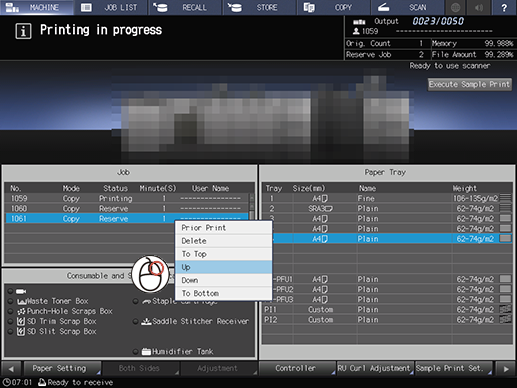Select the PI1 Custom tray row

[x=387, y=309]
